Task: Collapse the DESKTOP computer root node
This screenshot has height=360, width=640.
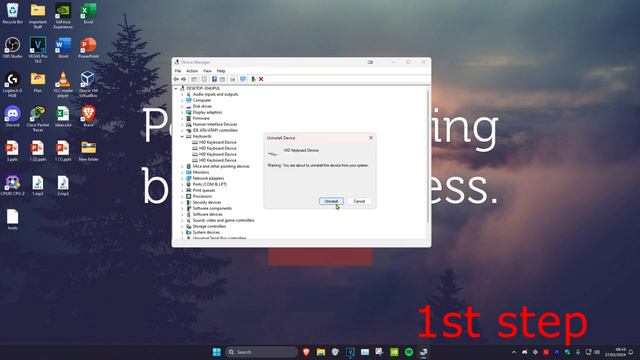Action: click(x=176, y=88)
